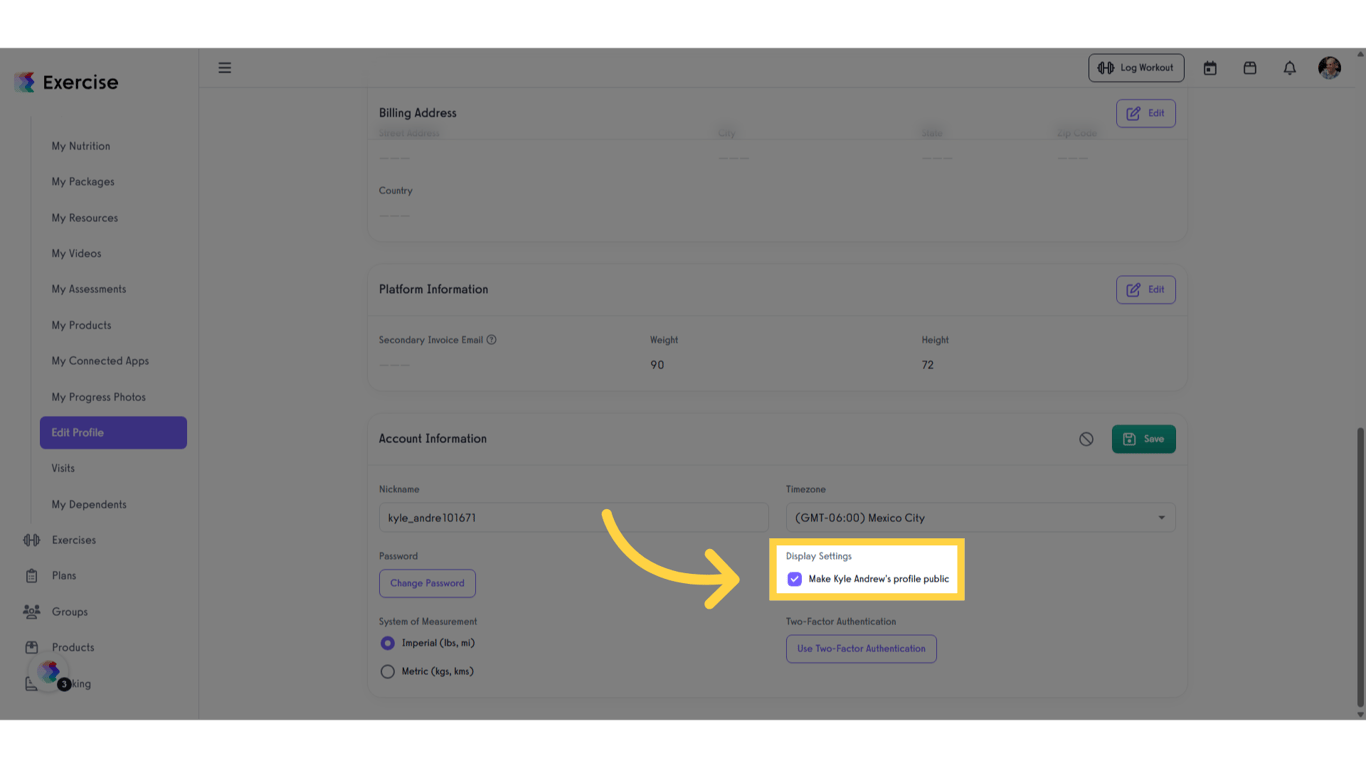Open My Connected Apps in the sidebar
Viewport: 1366px width, 768px height.
100,361
